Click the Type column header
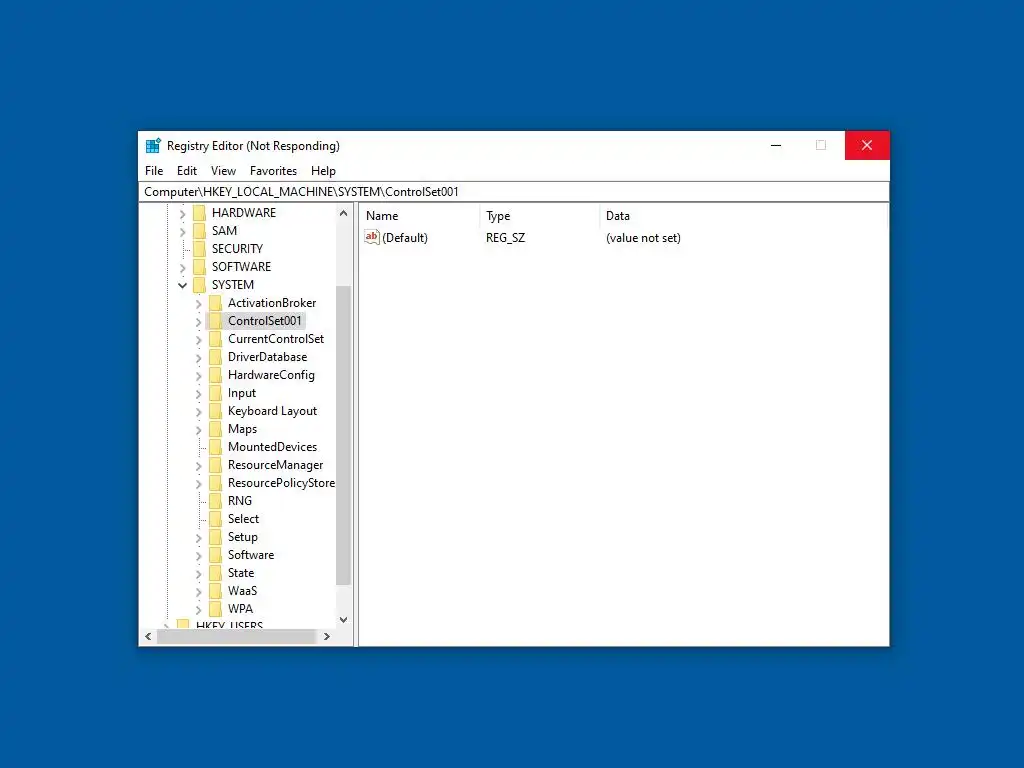The image size is (1024, 768). (539, 216)
